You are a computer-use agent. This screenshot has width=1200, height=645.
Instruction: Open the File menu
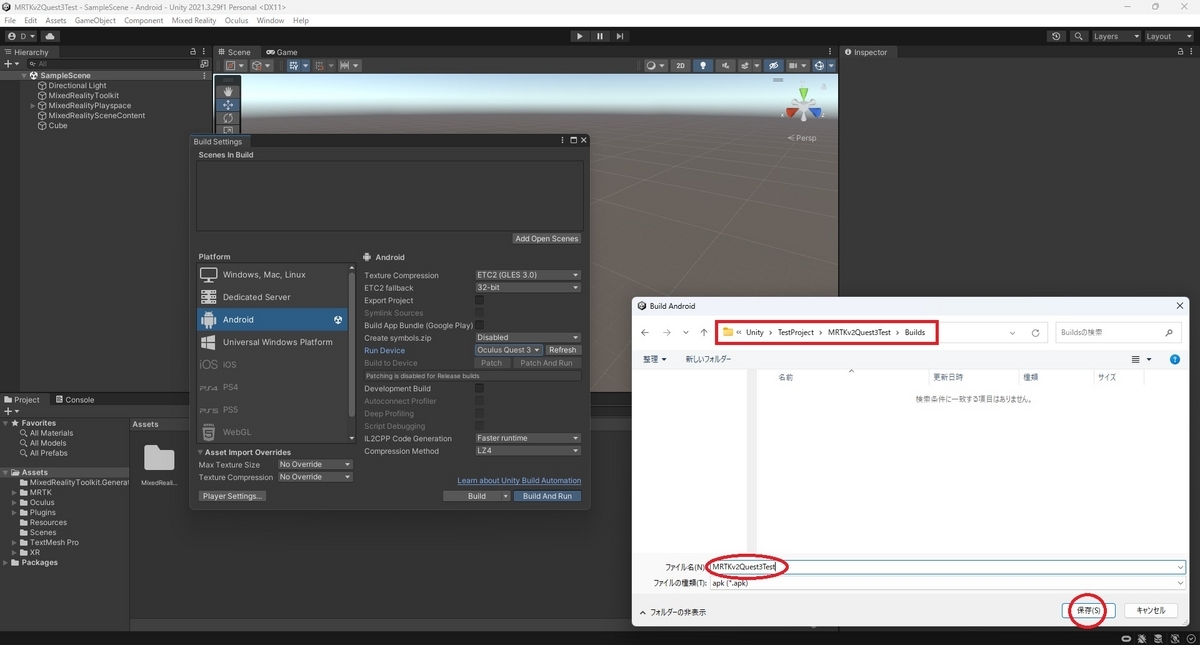click(11, 20)
